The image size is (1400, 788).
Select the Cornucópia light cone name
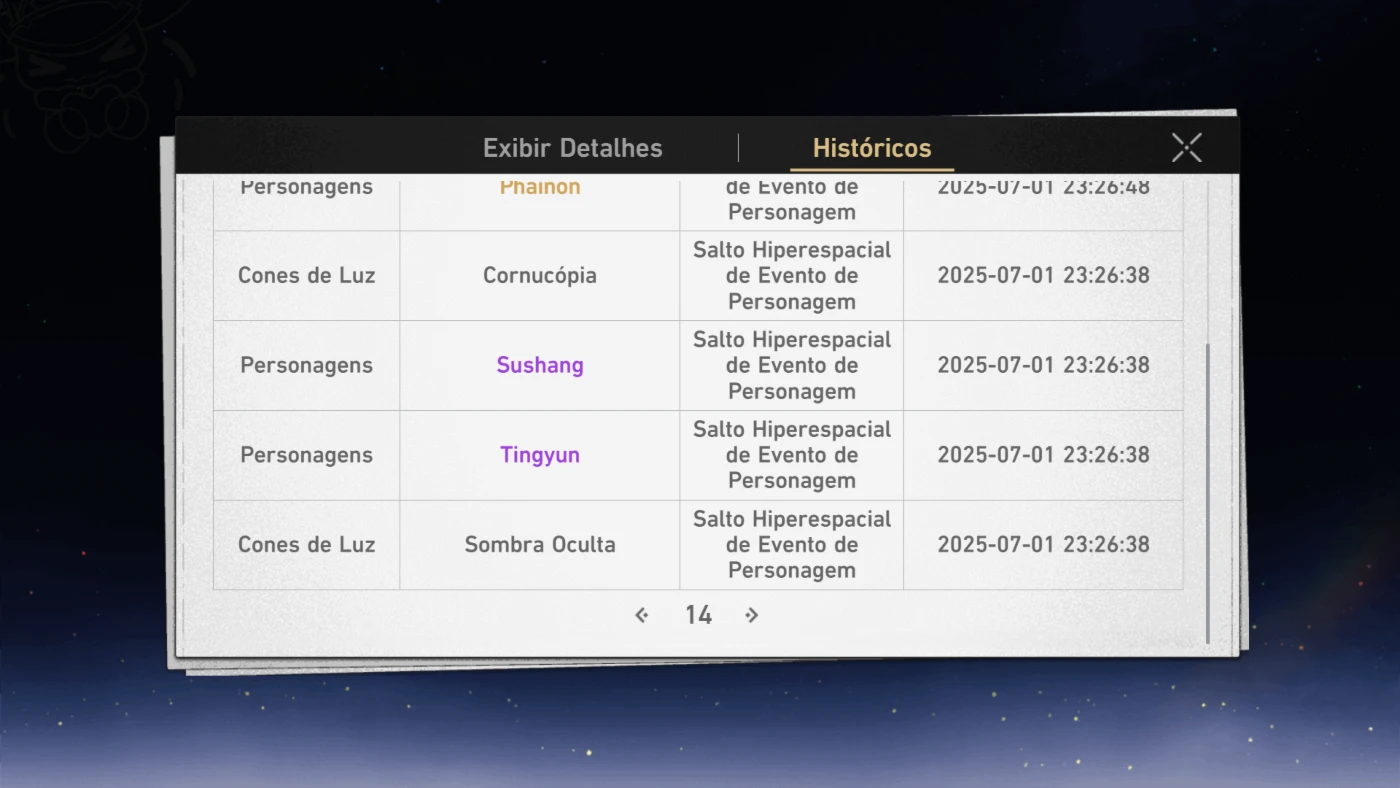(x=540, y=275)
